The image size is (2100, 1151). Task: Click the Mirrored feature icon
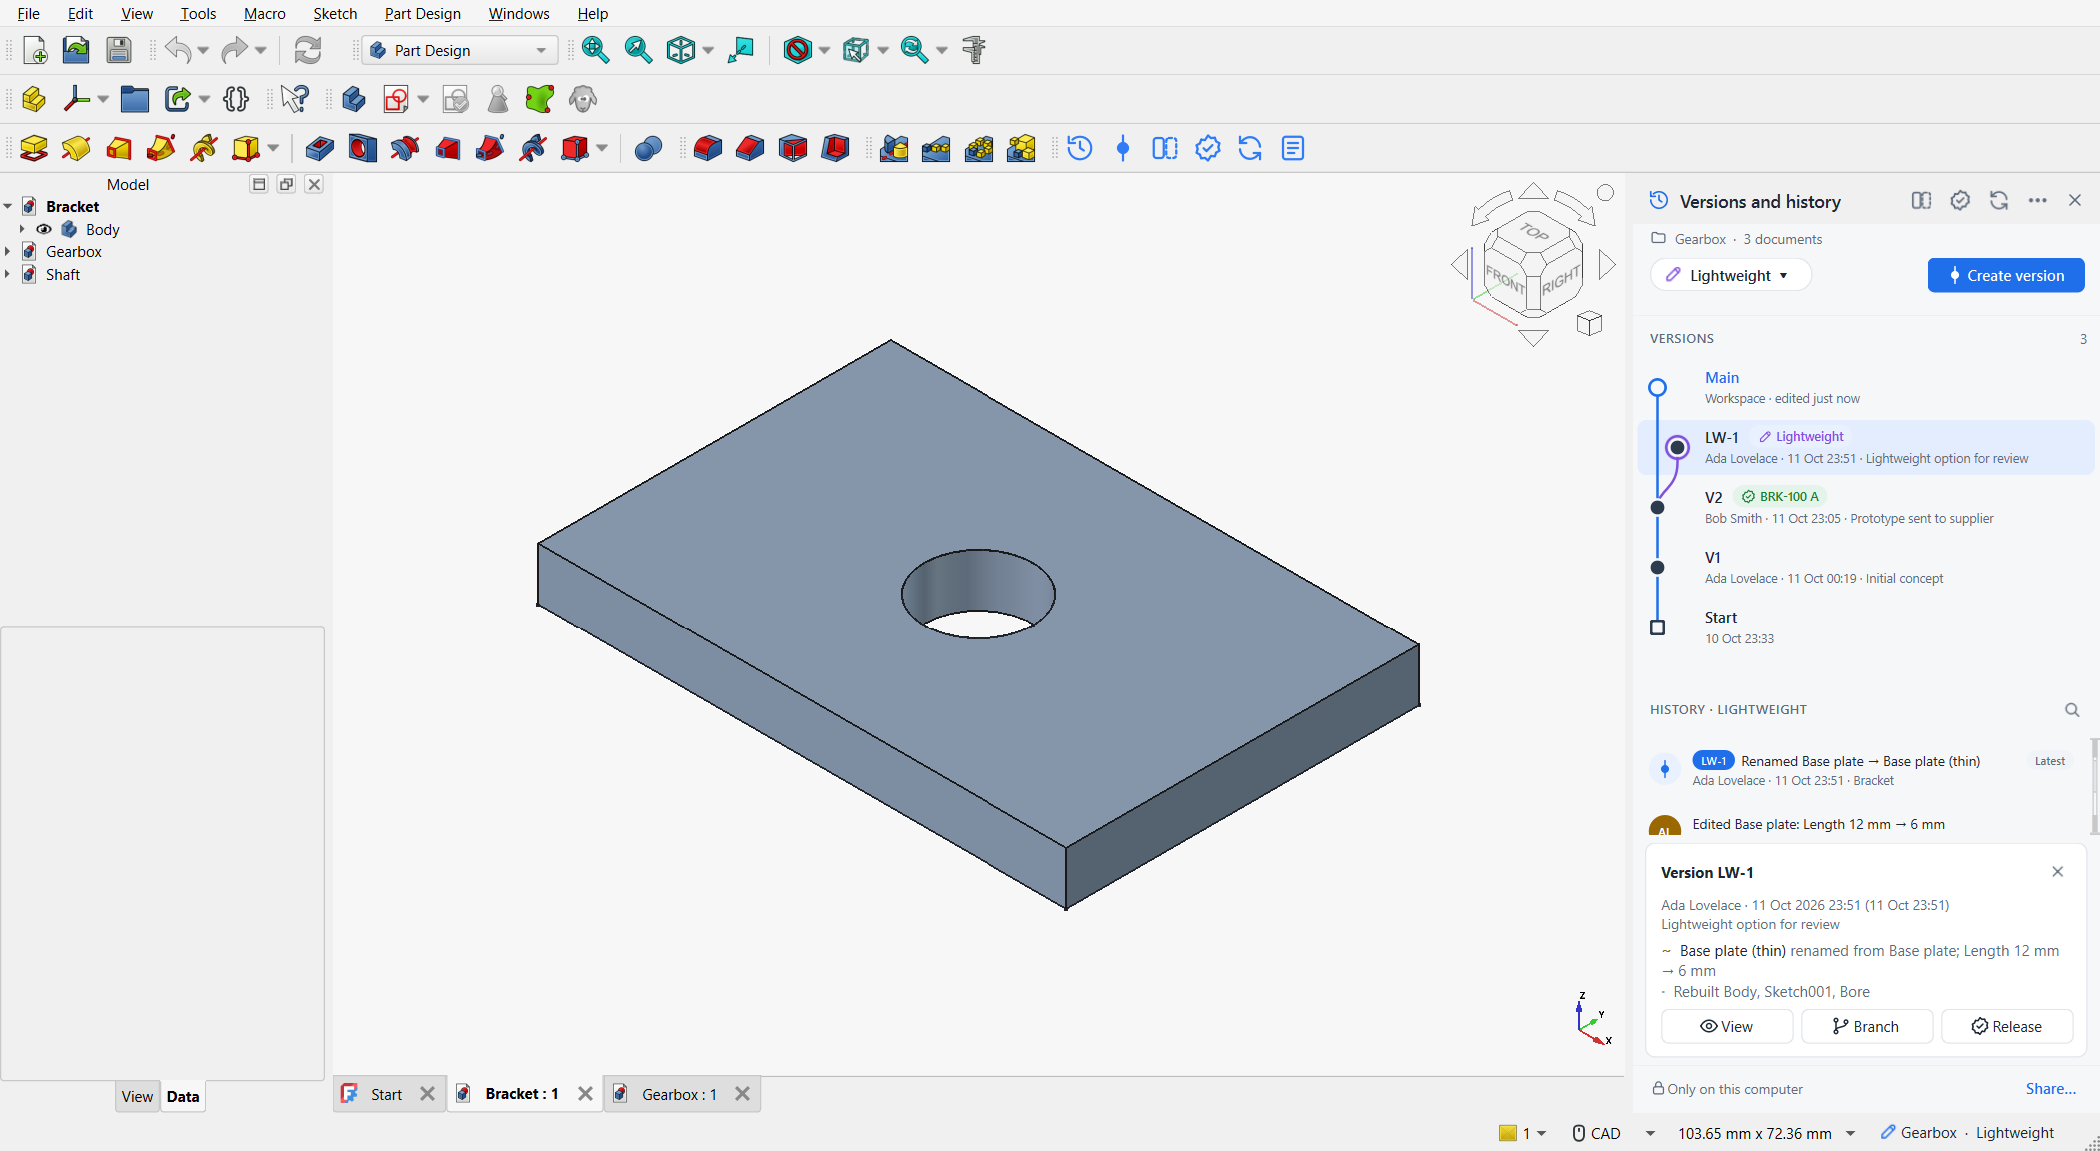(894, 148)
